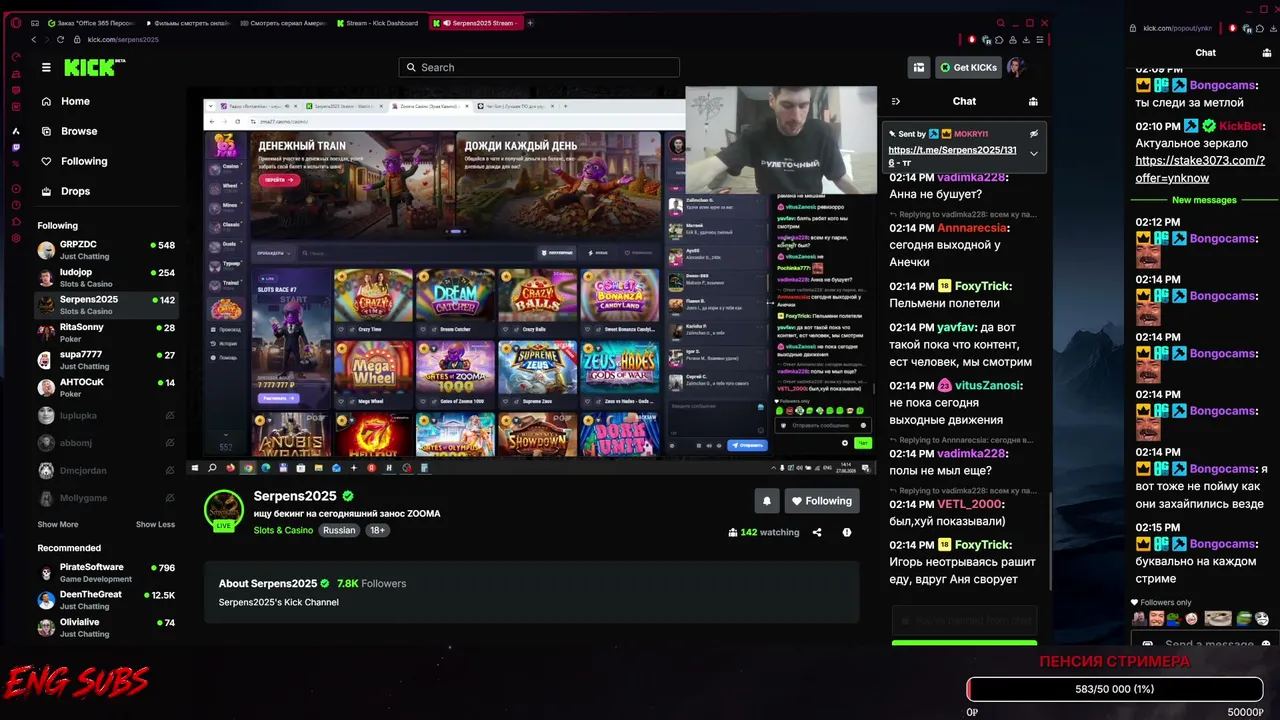Viewport: 1280px width, 720px height.
Task: Open offline channel Dmcjordan
Action: tap(107, 470)
